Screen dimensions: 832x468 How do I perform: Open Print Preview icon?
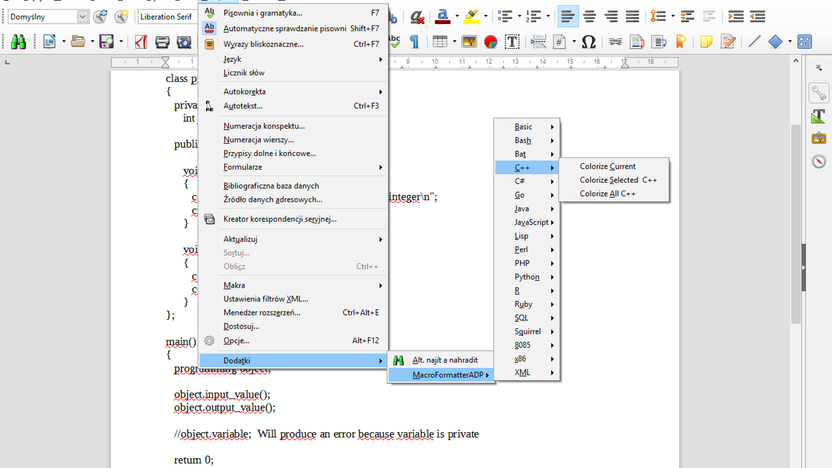(184, 42)
